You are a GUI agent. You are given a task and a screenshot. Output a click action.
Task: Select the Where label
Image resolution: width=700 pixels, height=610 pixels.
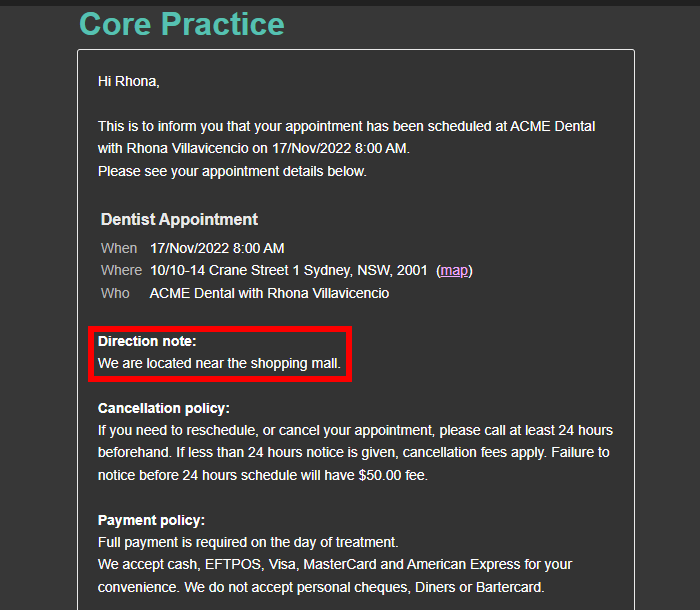coord(121,271)
